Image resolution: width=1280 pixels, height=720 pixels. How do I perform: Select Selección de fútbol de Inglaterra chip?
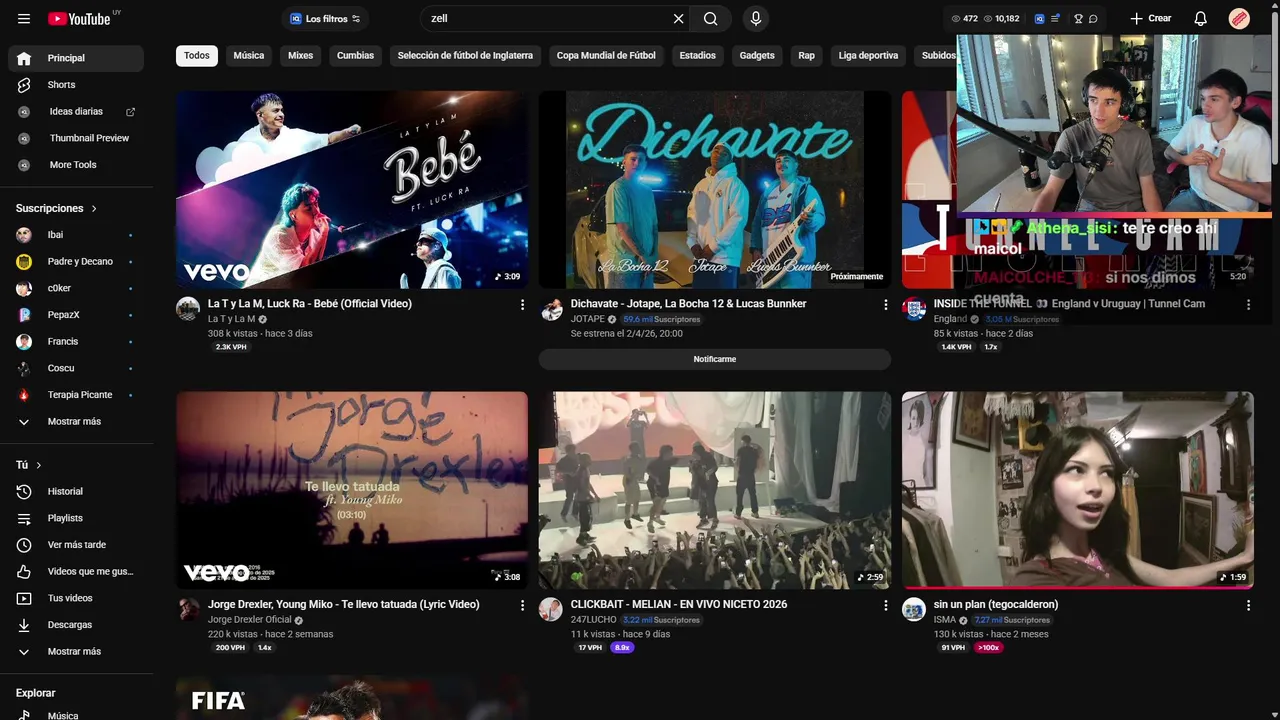point(465,56)
